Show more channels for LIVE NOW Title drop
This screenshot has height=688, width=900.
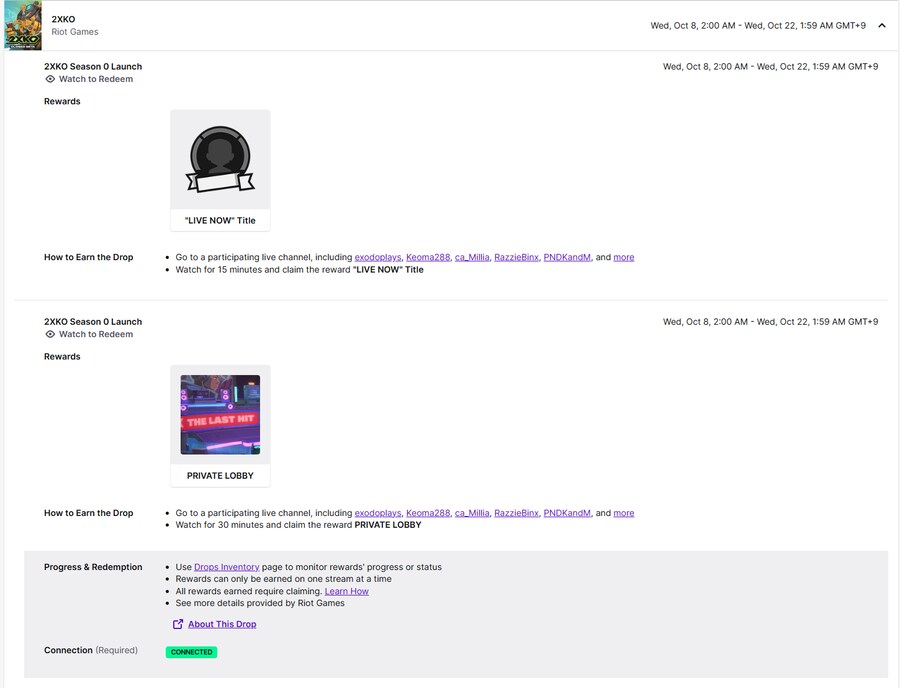click(x=623, y=257)
